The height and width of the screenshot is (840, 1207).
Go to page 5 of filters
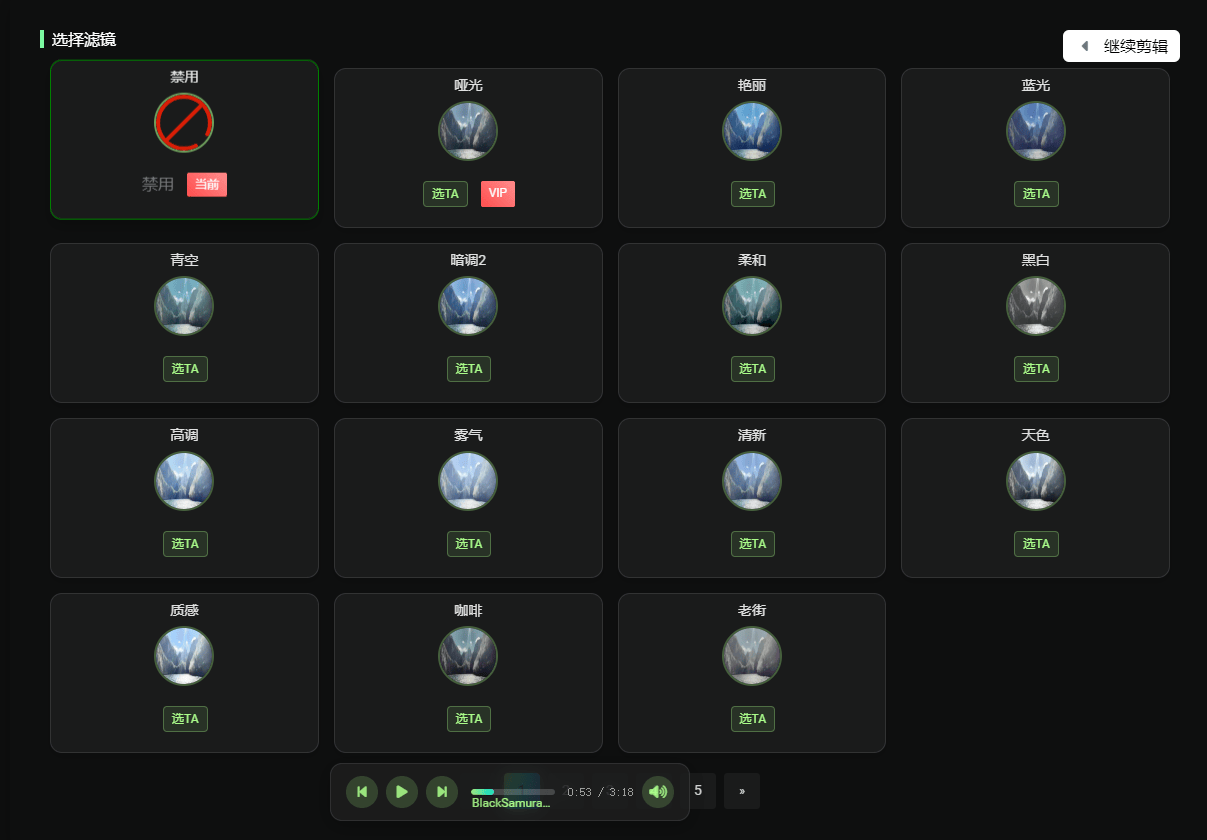[698, 791]
